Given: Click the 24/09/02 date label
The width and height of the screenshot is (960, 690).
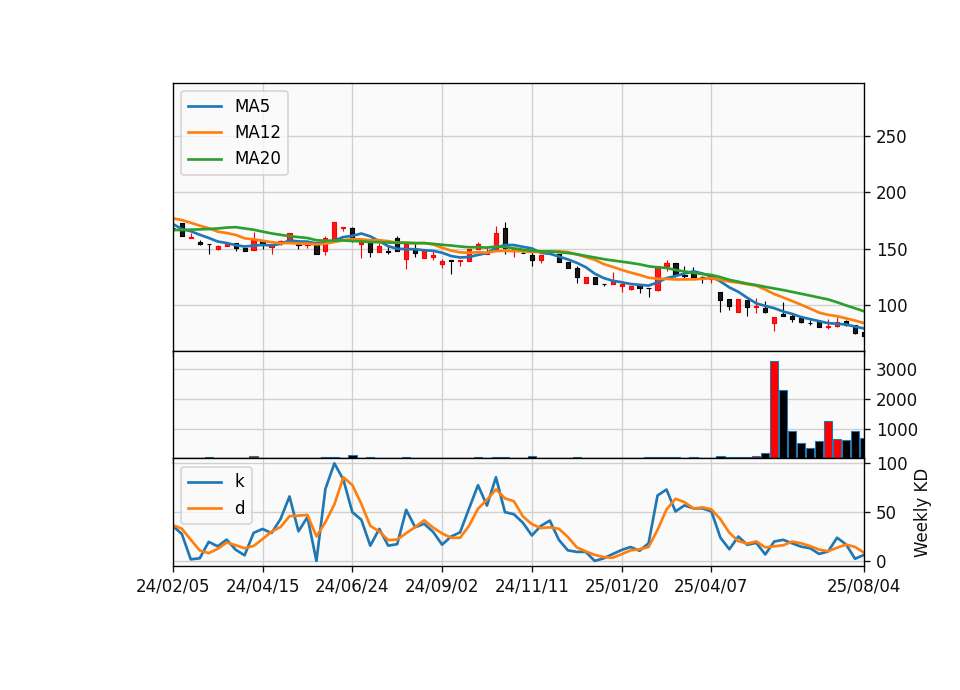Looking at the screenshot, I should 441,586.
